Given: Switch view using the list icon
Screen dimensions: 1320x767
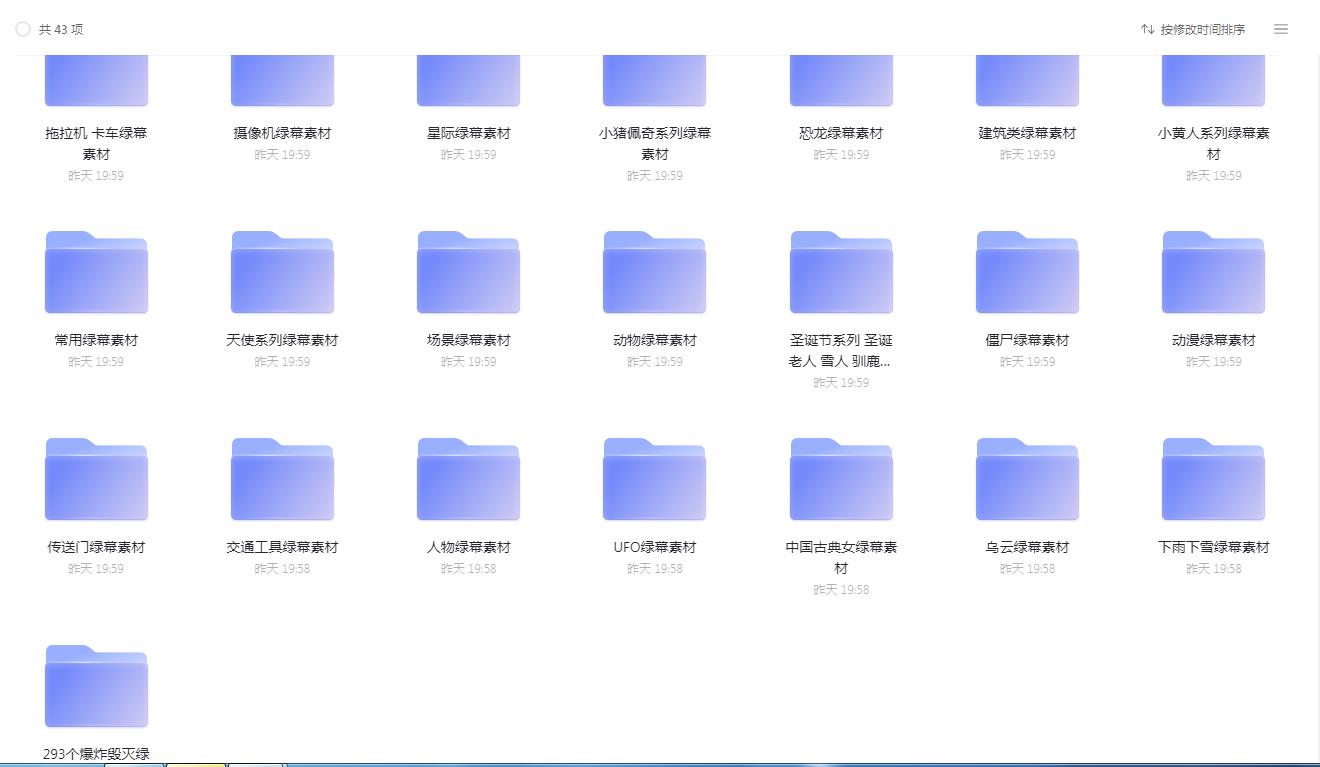Looking at the screenshot, I should [x=1281, y=29].
